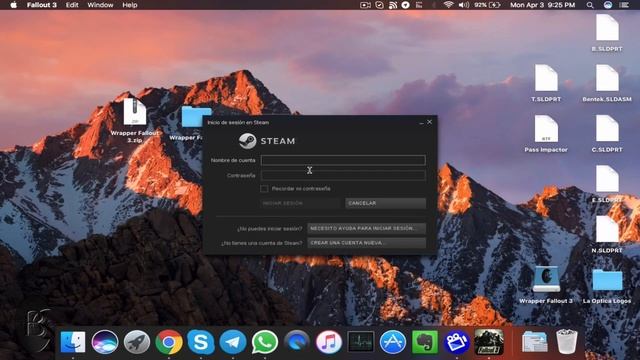Click screen recording camera icon in menu bar
The height and width of the screenshot is (360, 640).
(365, 5)
